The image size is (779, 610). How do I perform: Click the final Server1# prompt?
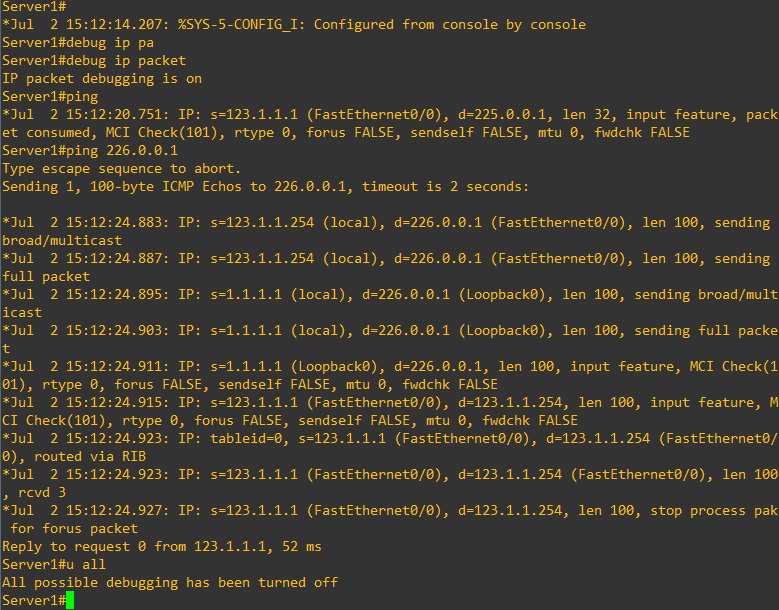(x=34, y=600)
